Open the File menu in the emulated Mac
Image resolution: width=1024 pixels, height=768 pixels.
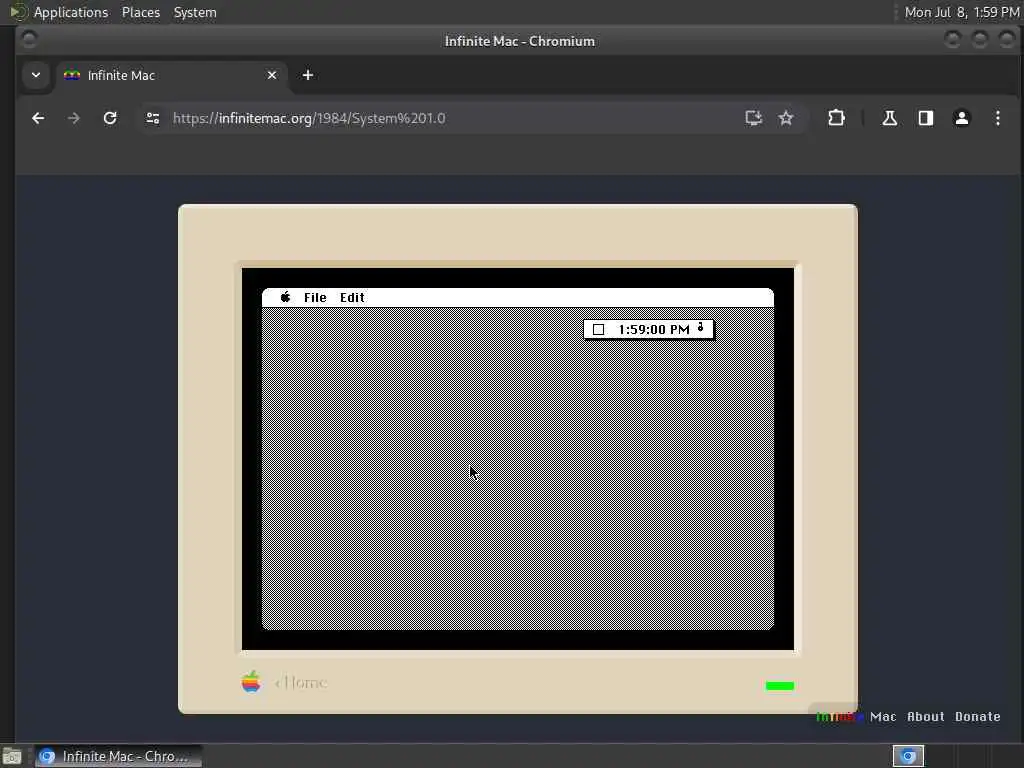315,297
